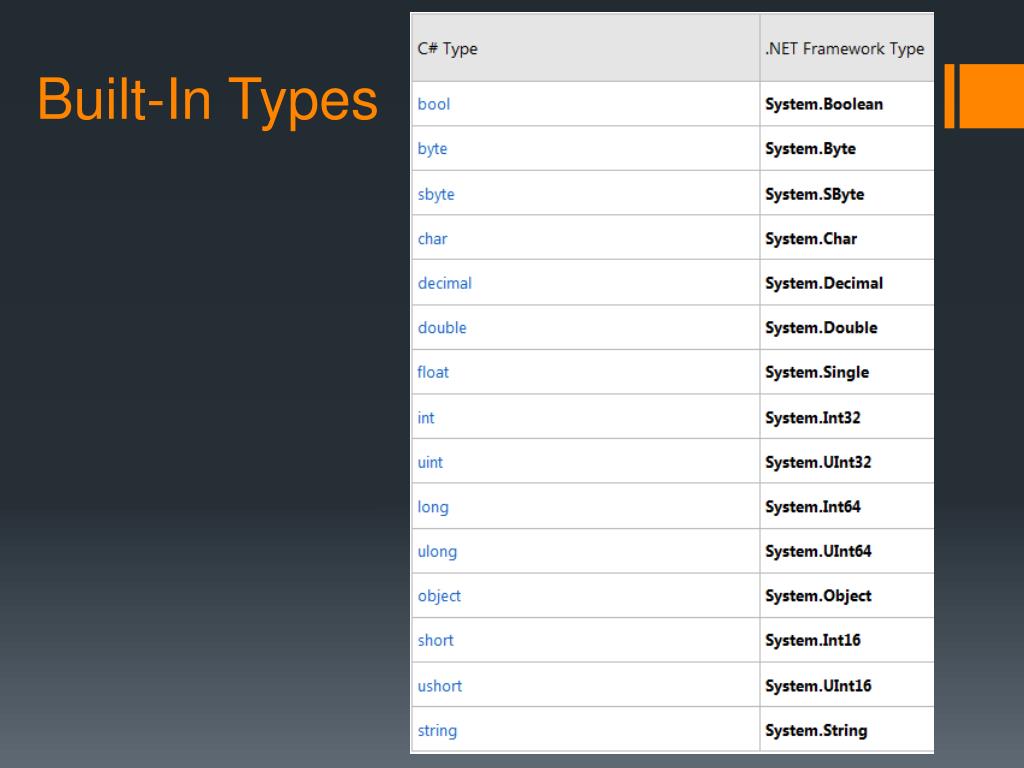Click the C# Type column header
Image resolution: width=1024 pixels, height=768 pixels.
[x=585, y=48]
